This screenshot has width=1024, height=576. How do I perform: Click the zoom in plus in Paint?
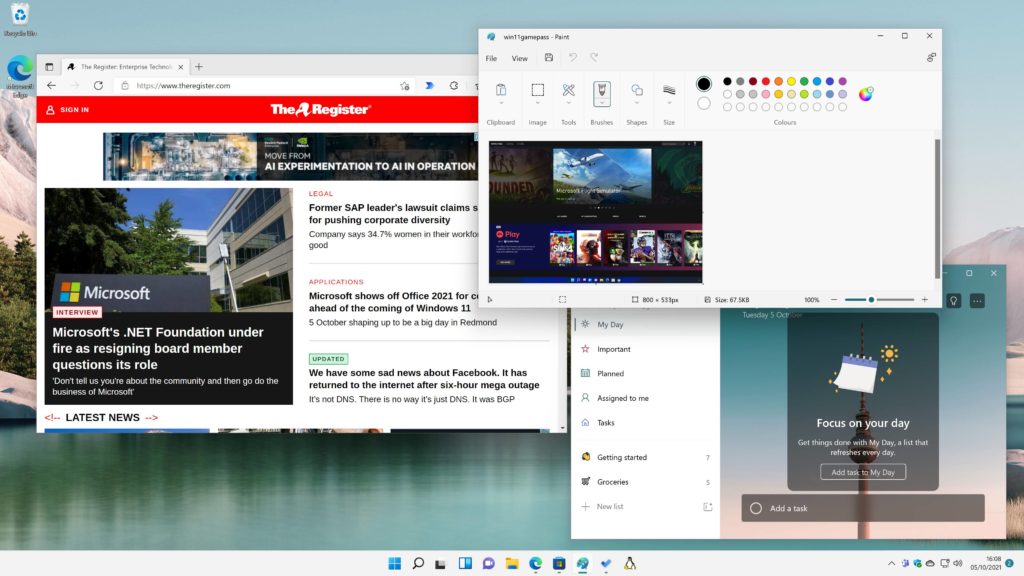coord(925,300)
